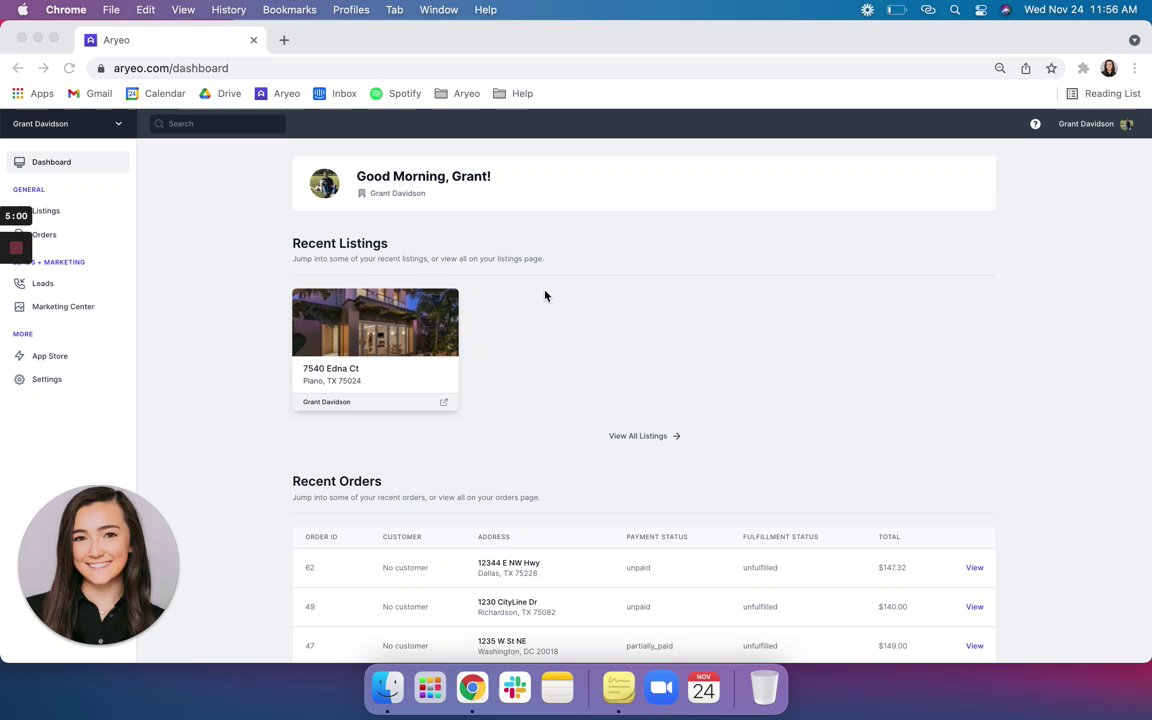
Task: Open the Aryeo bookmarks folder
Action: 457,93
